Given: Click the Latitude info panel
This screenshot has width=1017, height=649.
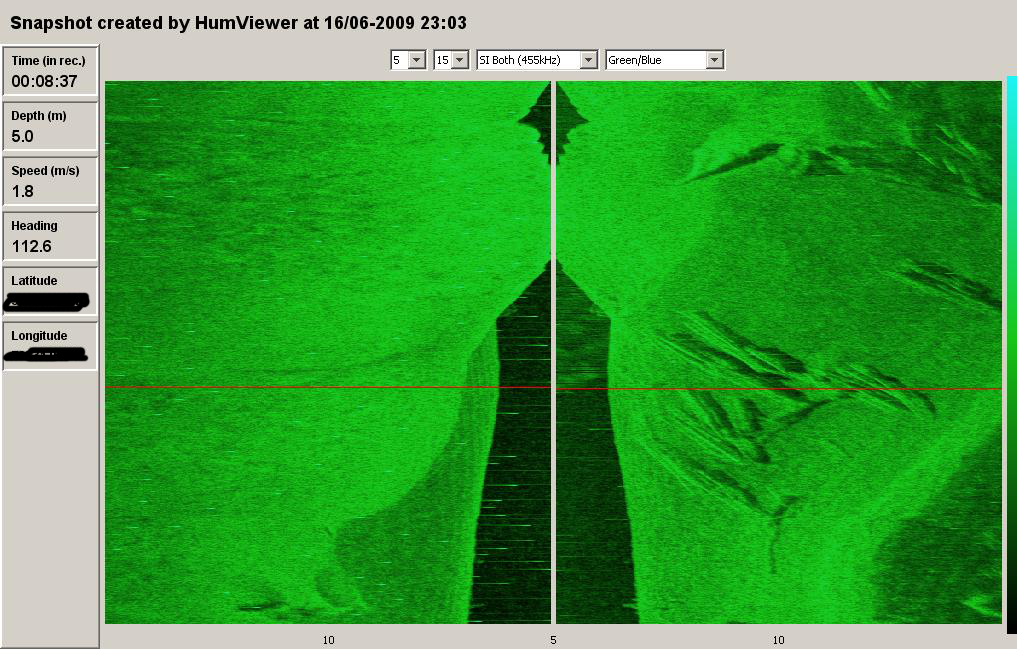Looking at the screenshot, I should [51, 291].
